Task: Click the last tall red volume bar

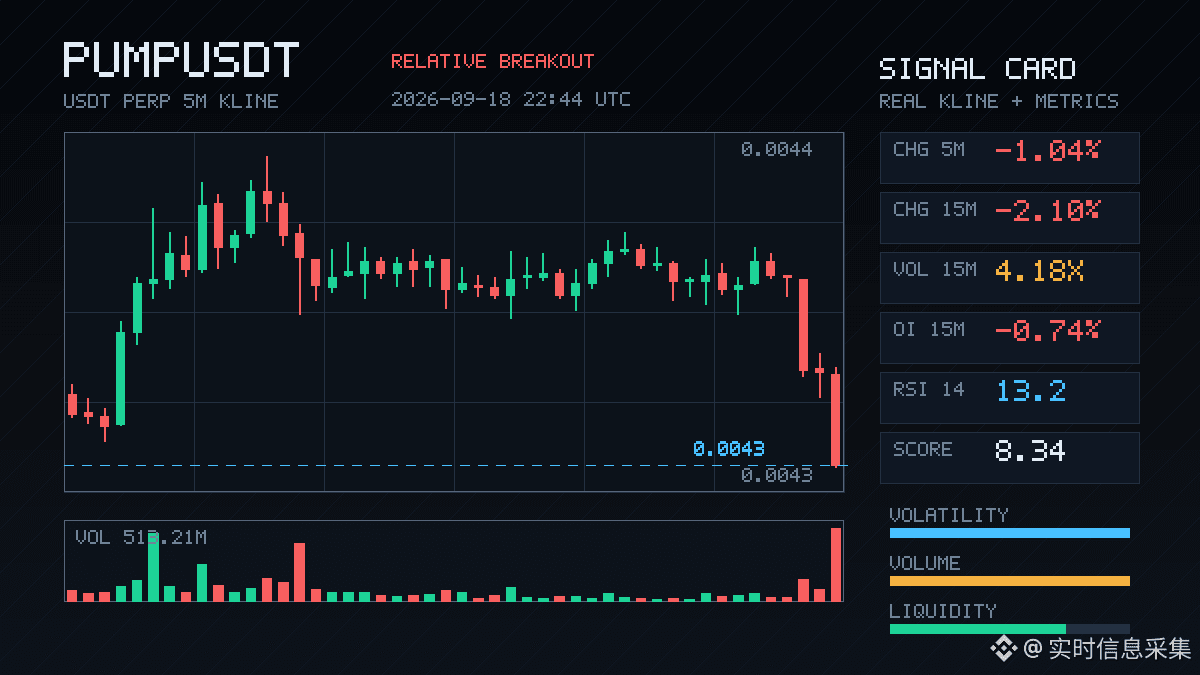Action: [836, 564]
